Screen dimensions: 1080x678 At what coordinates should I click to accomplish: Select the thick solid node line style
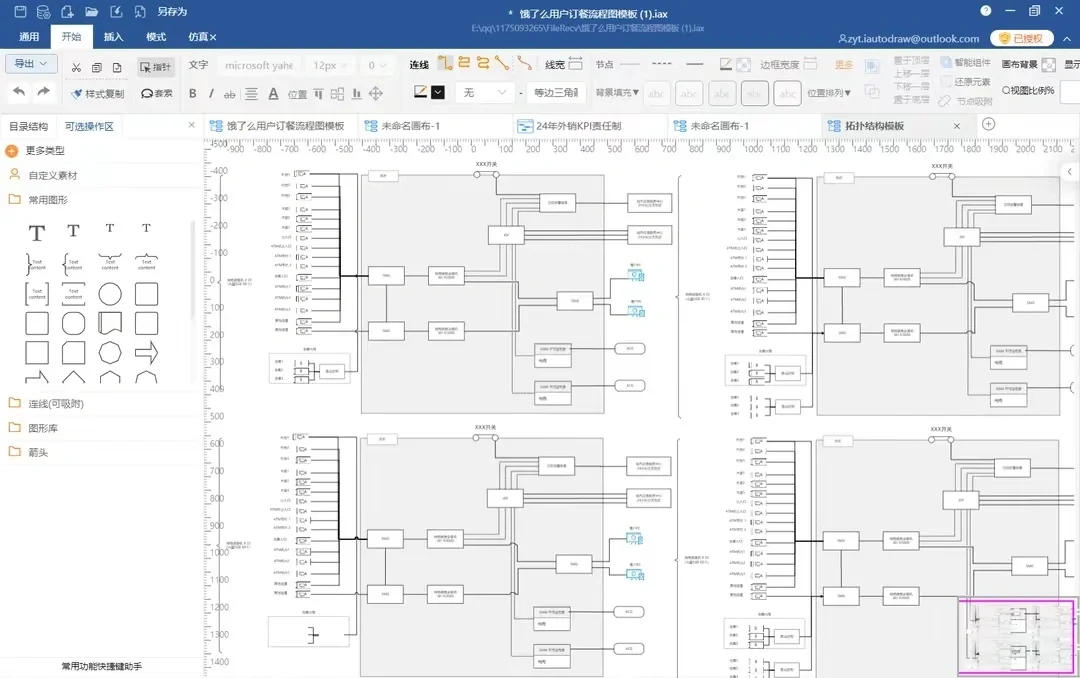(x=695, y=64)
